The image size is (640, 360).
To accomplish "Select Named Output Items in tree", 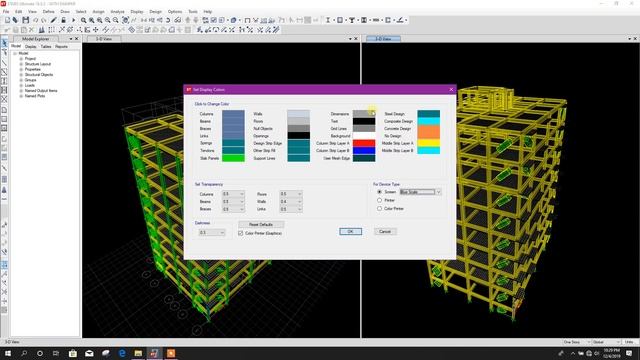I will 41,91.
